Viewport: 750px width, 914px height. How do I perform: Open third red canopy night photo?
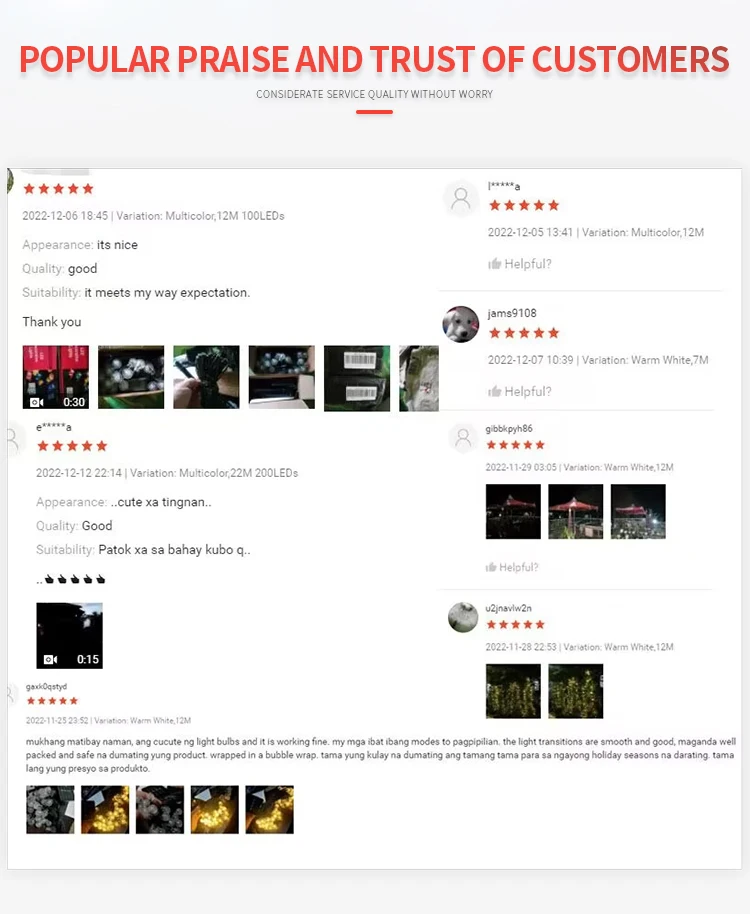638,511
